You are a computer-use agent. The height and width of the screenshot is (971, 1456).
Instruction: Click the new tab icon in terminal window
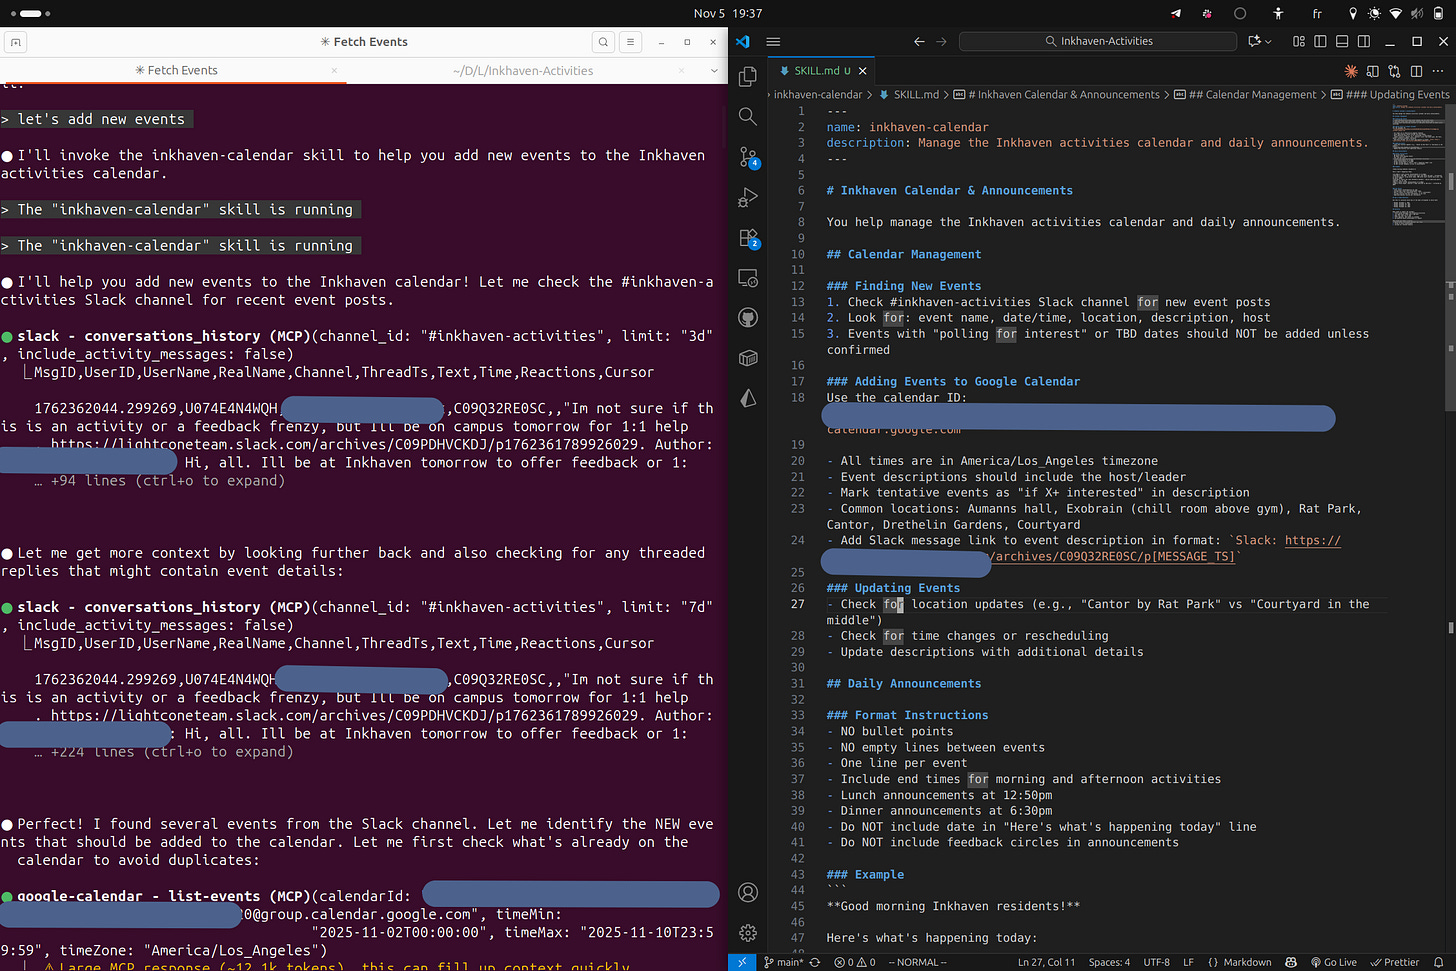[15, 42]
